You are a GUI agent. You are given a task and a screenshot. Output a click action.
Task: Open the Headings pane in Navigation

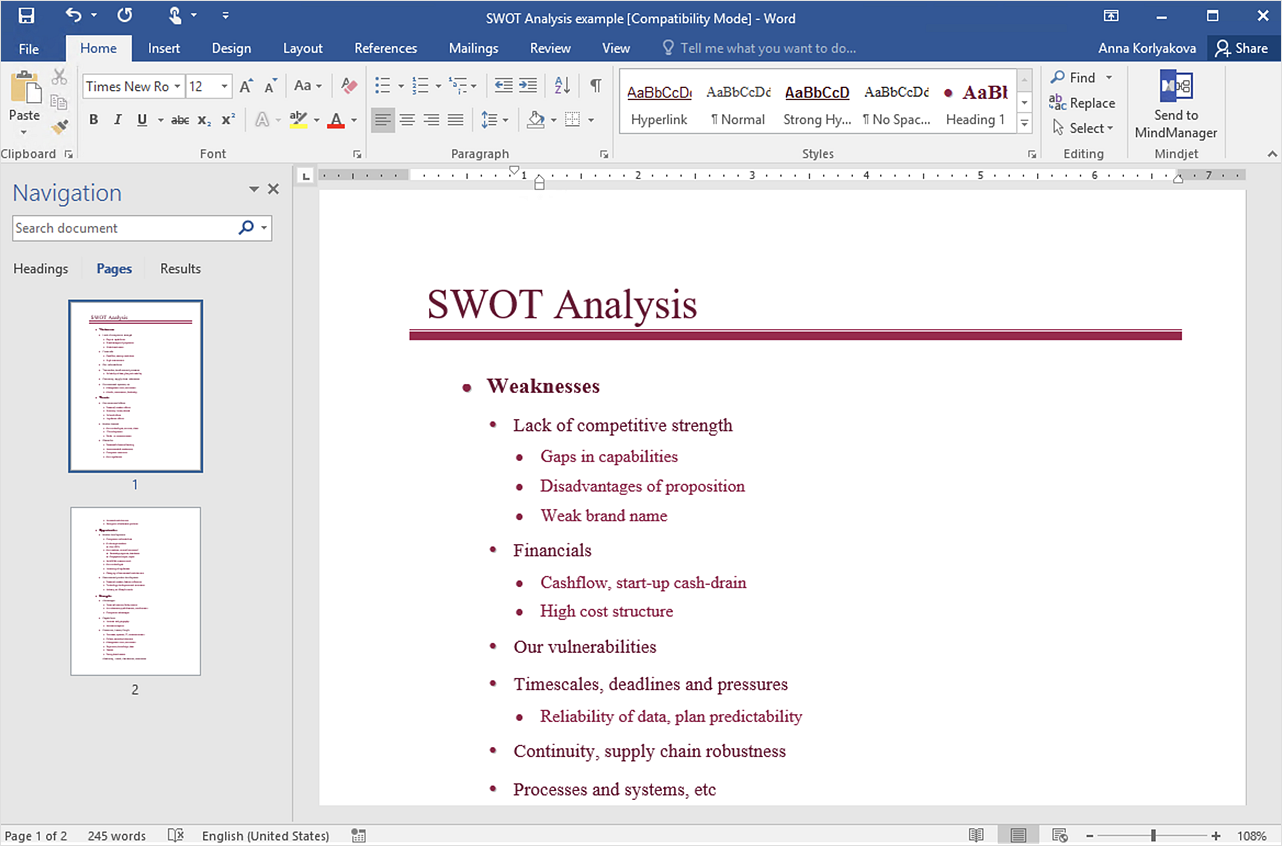pyautogui.click(x=40, y=268)
